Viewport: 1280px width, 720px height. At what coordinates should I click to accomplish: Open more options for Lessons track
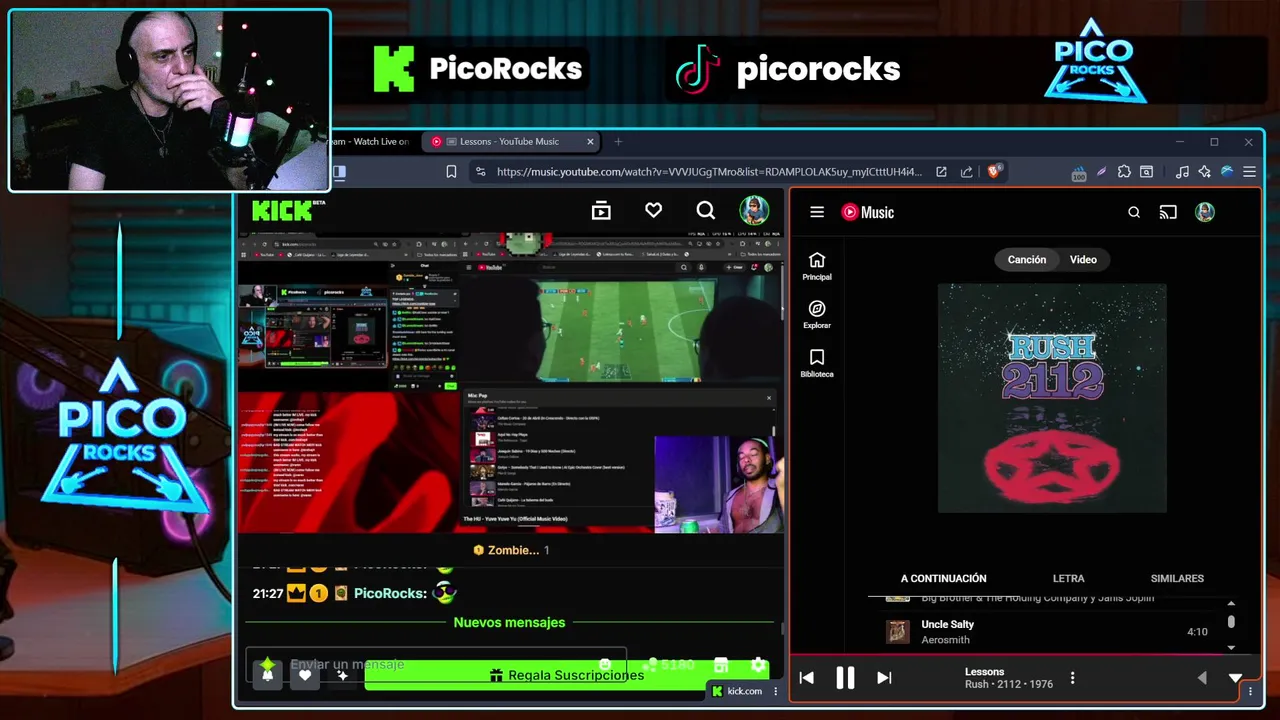pyautogui.click(x=1072, y=678)
